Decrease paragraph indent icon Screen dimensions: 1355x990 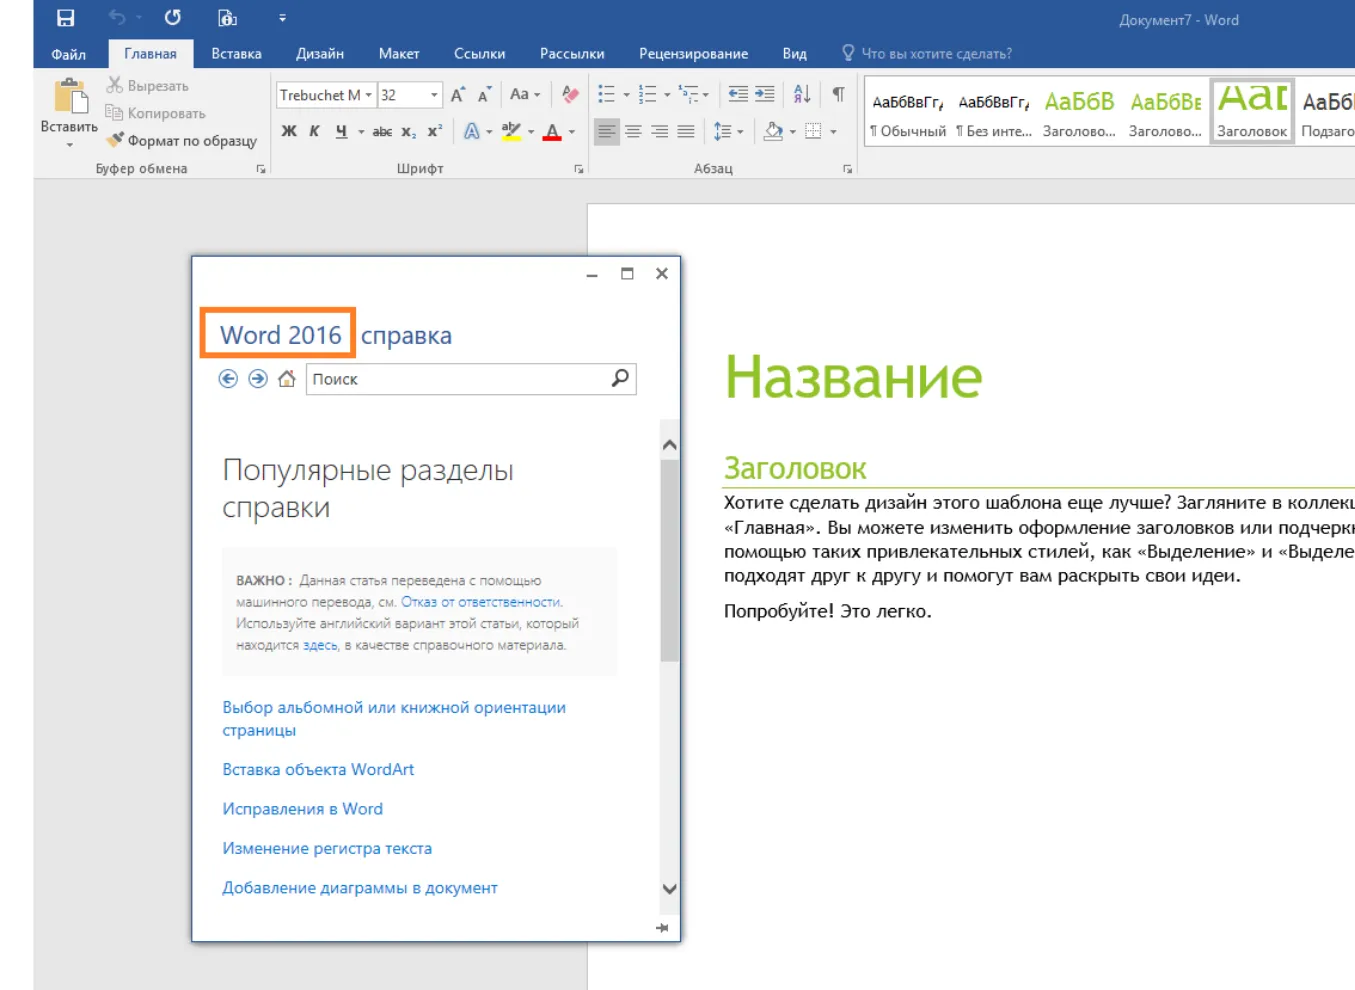point(738,95)
